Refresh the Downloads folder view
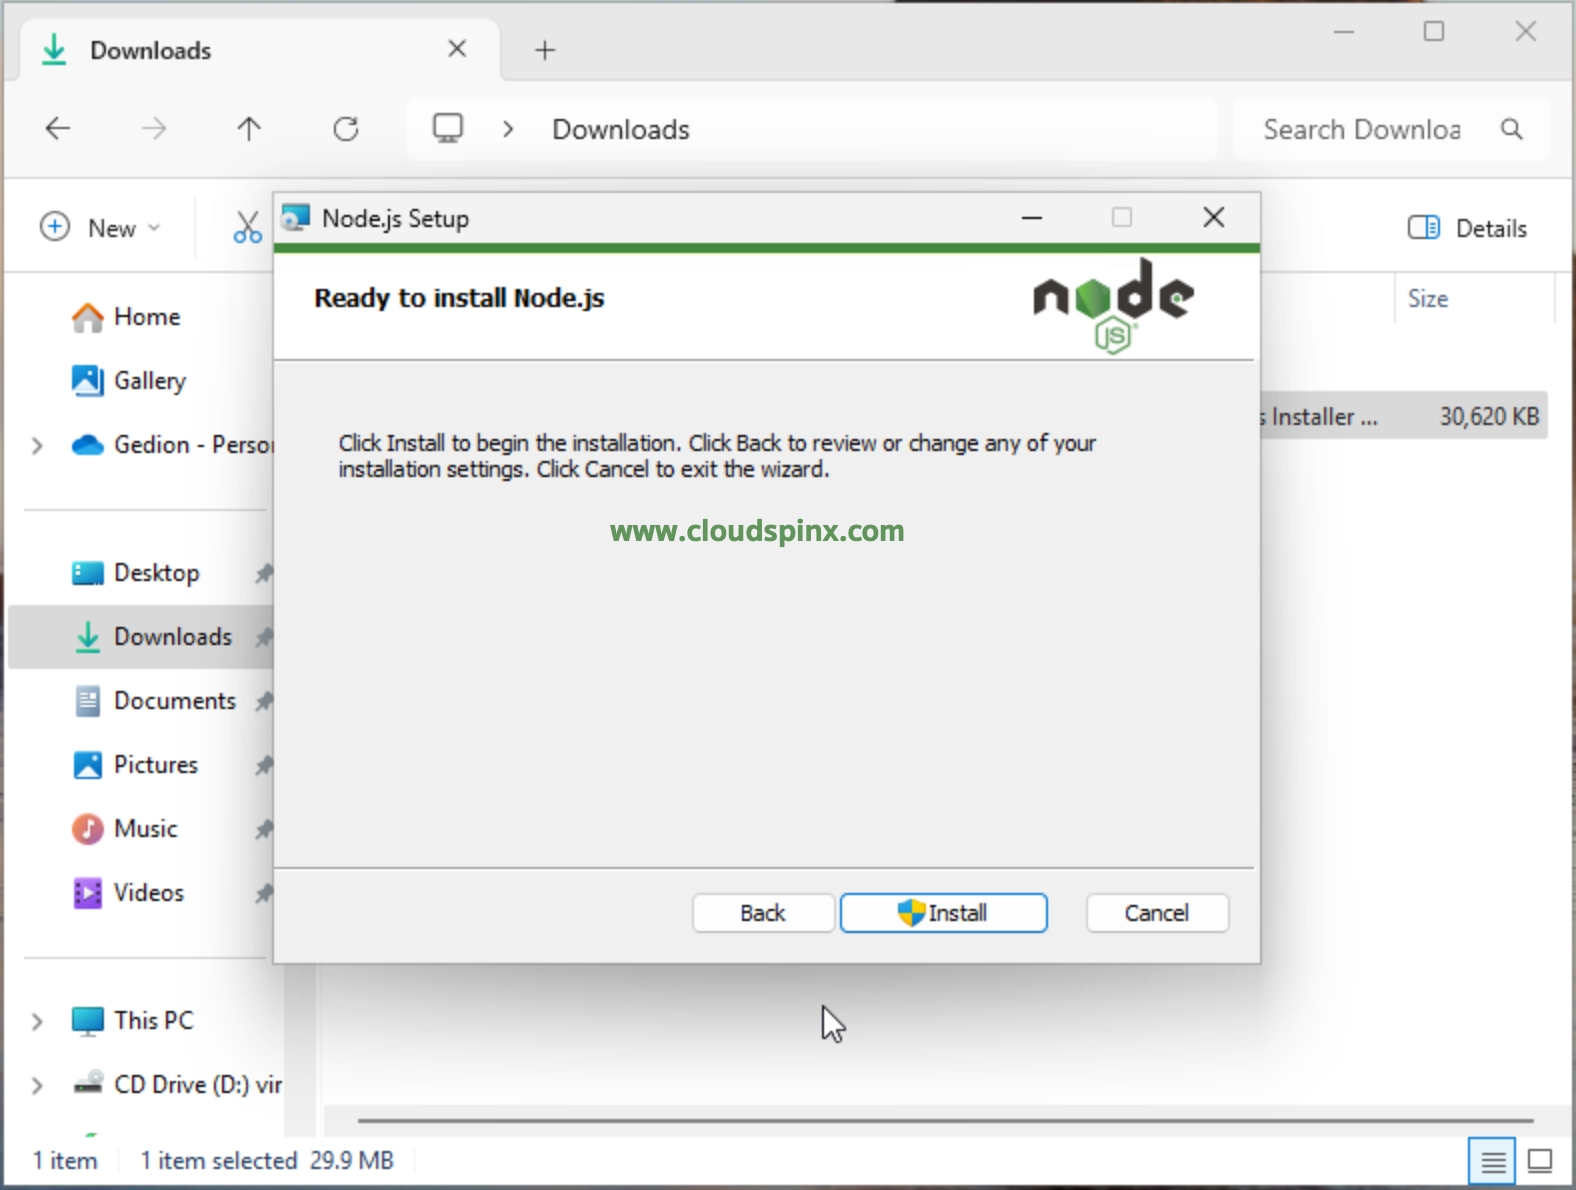This screenshot has height=1190, width=1576. [346, 129]
